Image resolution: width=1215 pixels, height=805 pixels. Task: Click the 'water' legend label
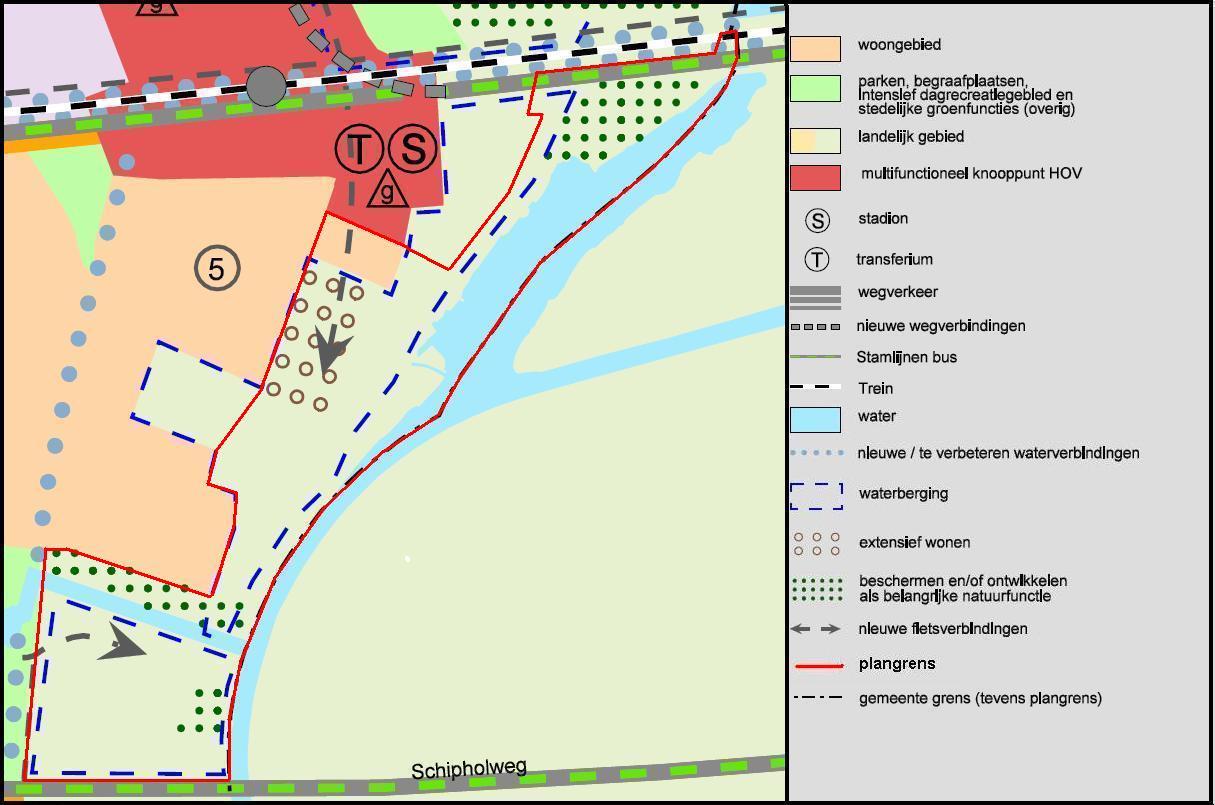tap(877, 416)
